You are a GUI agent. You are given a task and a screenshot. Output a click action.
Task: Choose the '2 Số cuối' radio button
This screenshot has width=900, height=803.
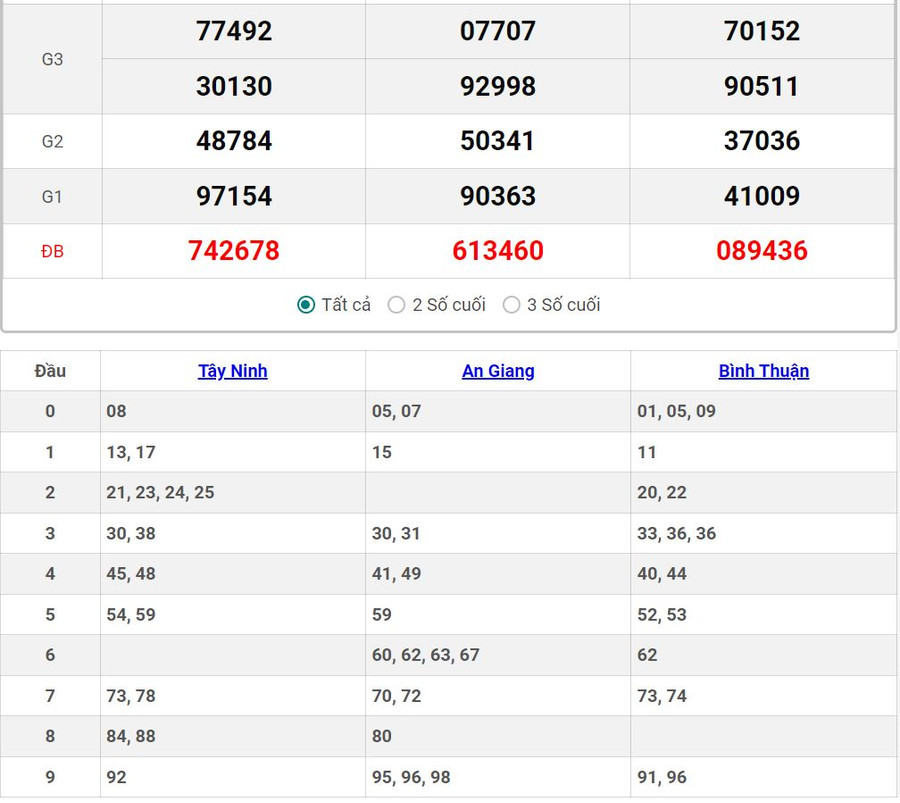[x=397, y=305]
